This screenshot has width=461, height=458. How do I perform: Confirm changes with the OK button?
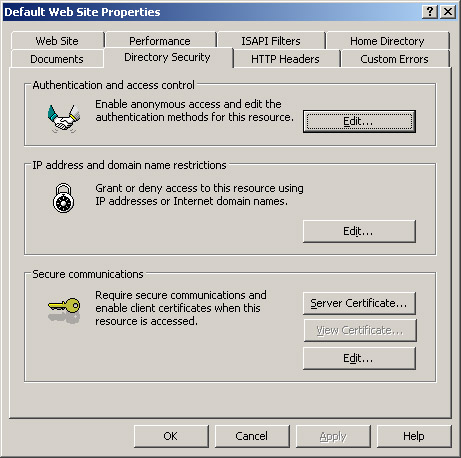171,436
